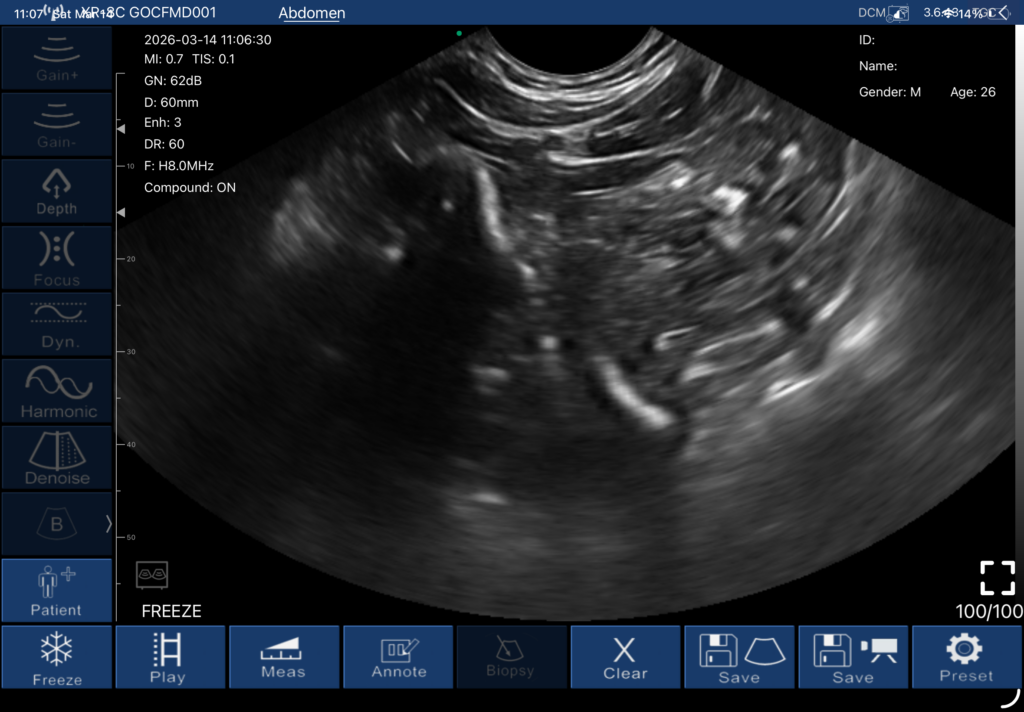Click the 100/100 frame counter
Screen dimensions: 1024x712
(989, 611)
